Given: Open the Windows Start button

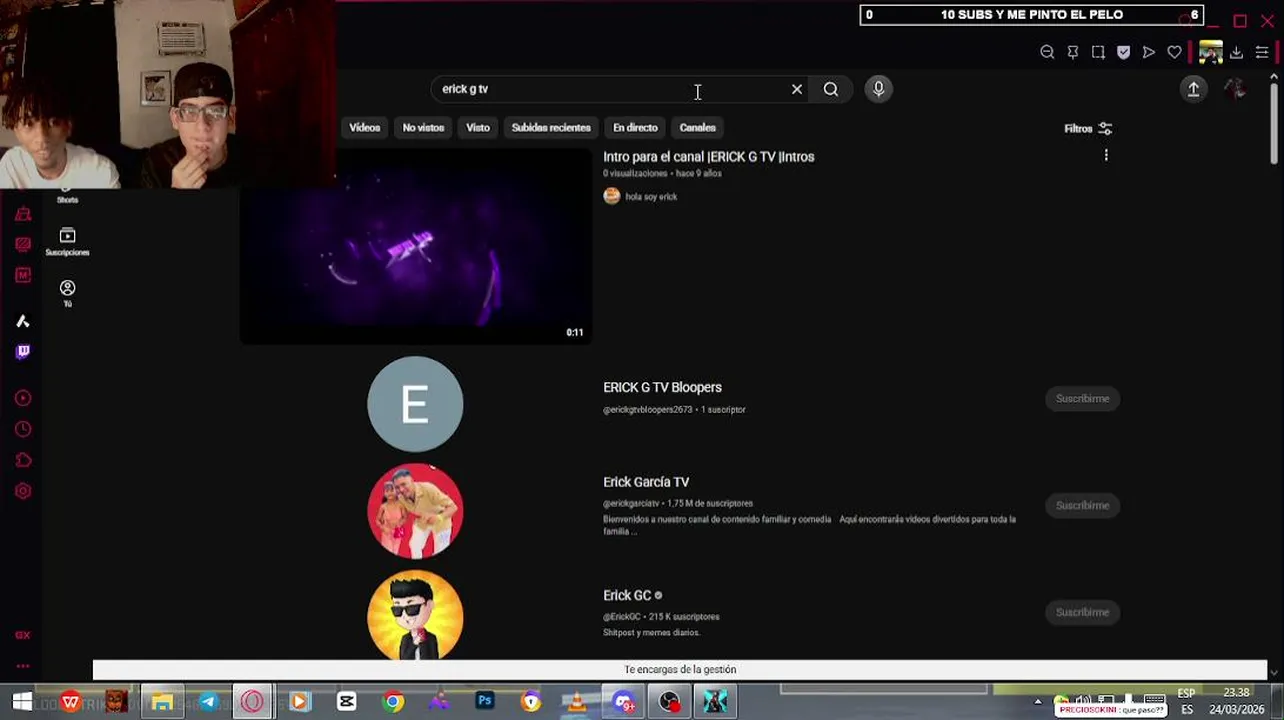Looking at the screenshot, I should coord(22,702).
